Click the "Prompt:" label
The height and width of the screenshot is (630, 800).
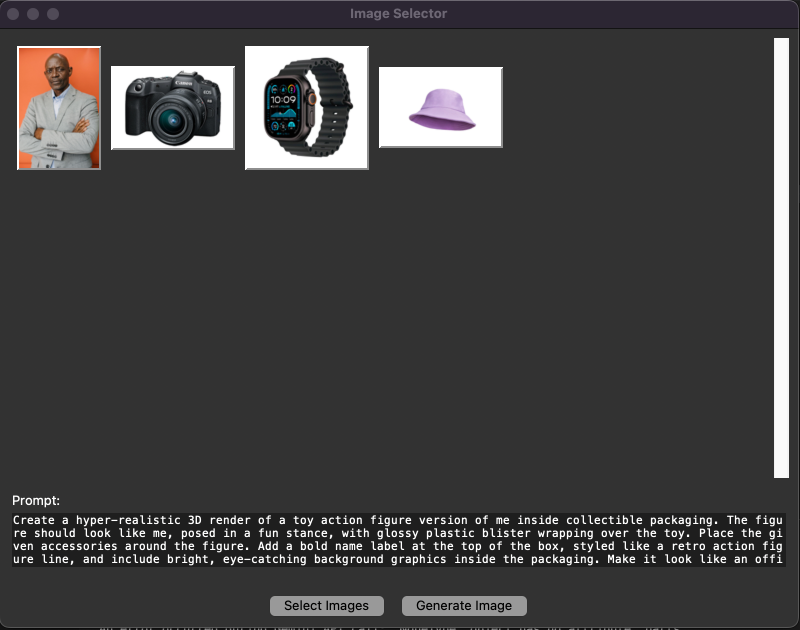[36, 500]
